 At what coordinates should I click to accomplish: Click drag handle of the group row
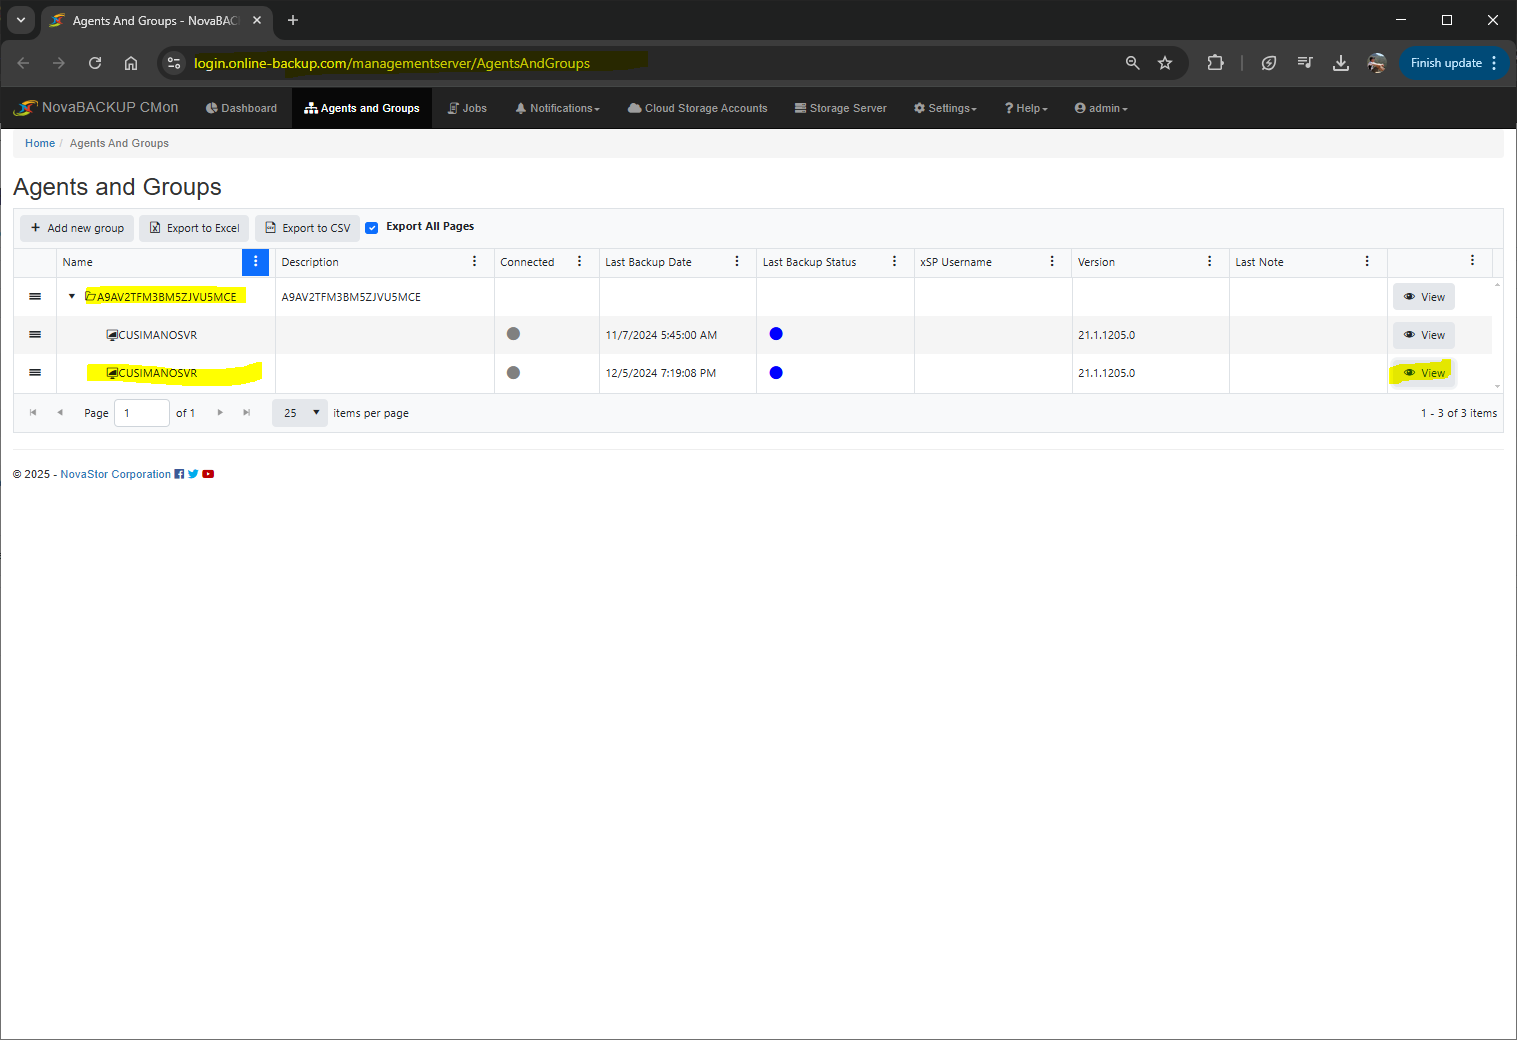(35, 296)
